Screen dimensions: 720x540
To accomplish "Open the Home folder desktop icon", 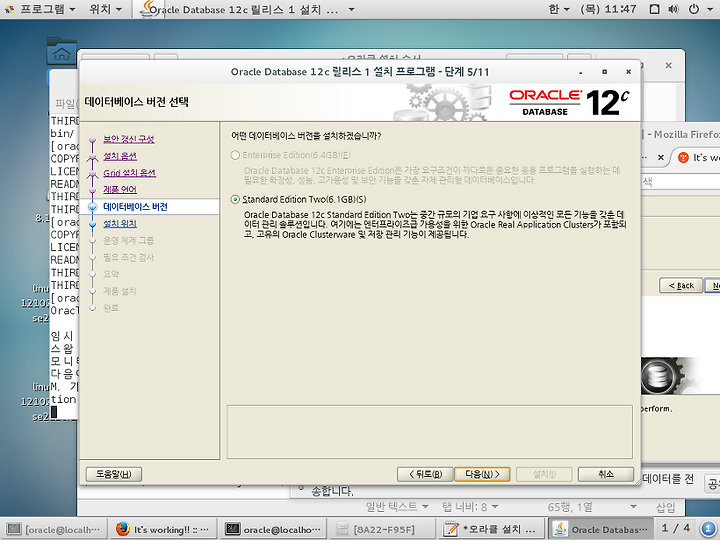I will (62, 51).
